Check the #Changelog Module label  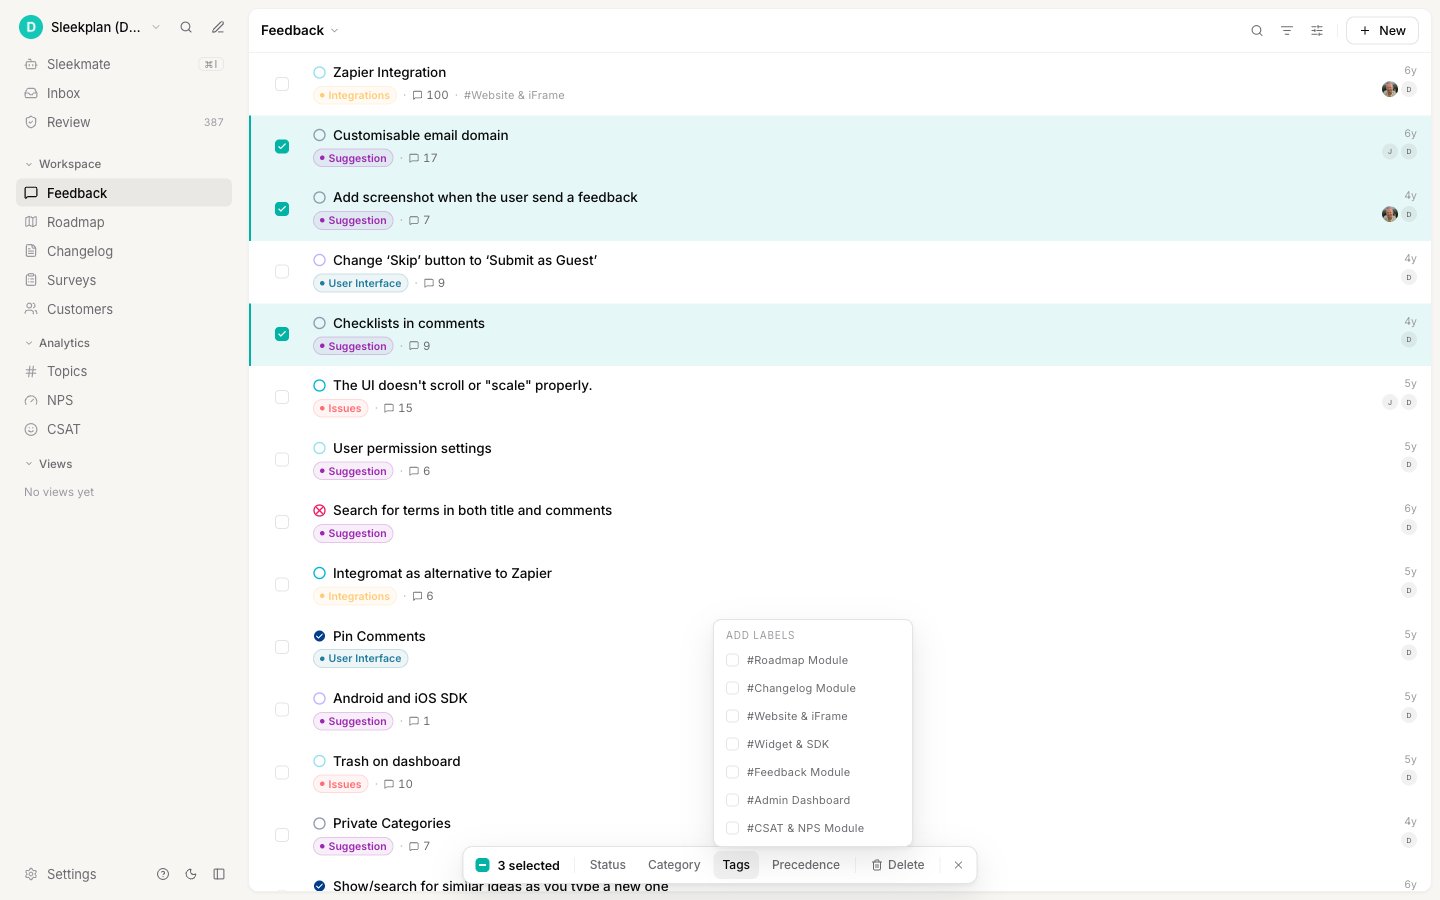click(732, 688)
